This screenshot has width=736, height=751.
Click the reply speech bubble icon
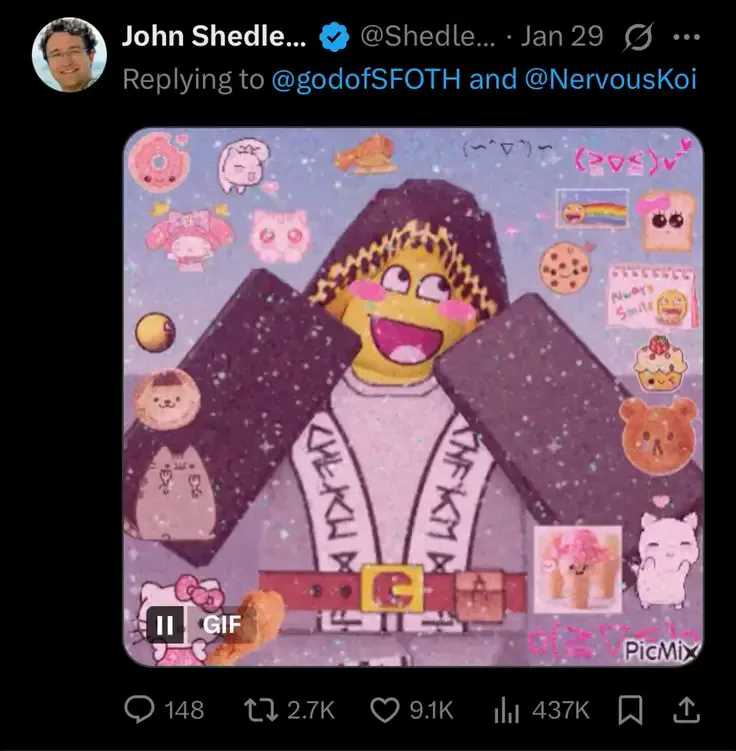(139, 710)
